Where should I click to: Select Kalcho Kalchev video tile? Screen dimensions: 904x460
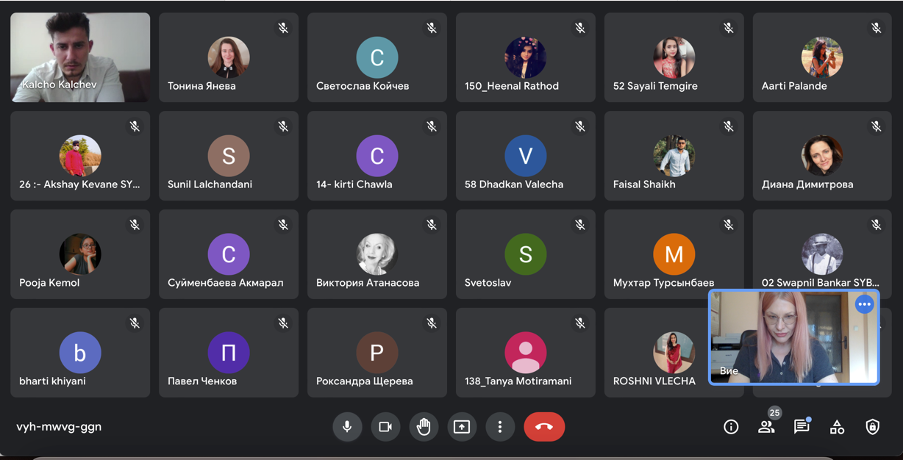point(80,57)
